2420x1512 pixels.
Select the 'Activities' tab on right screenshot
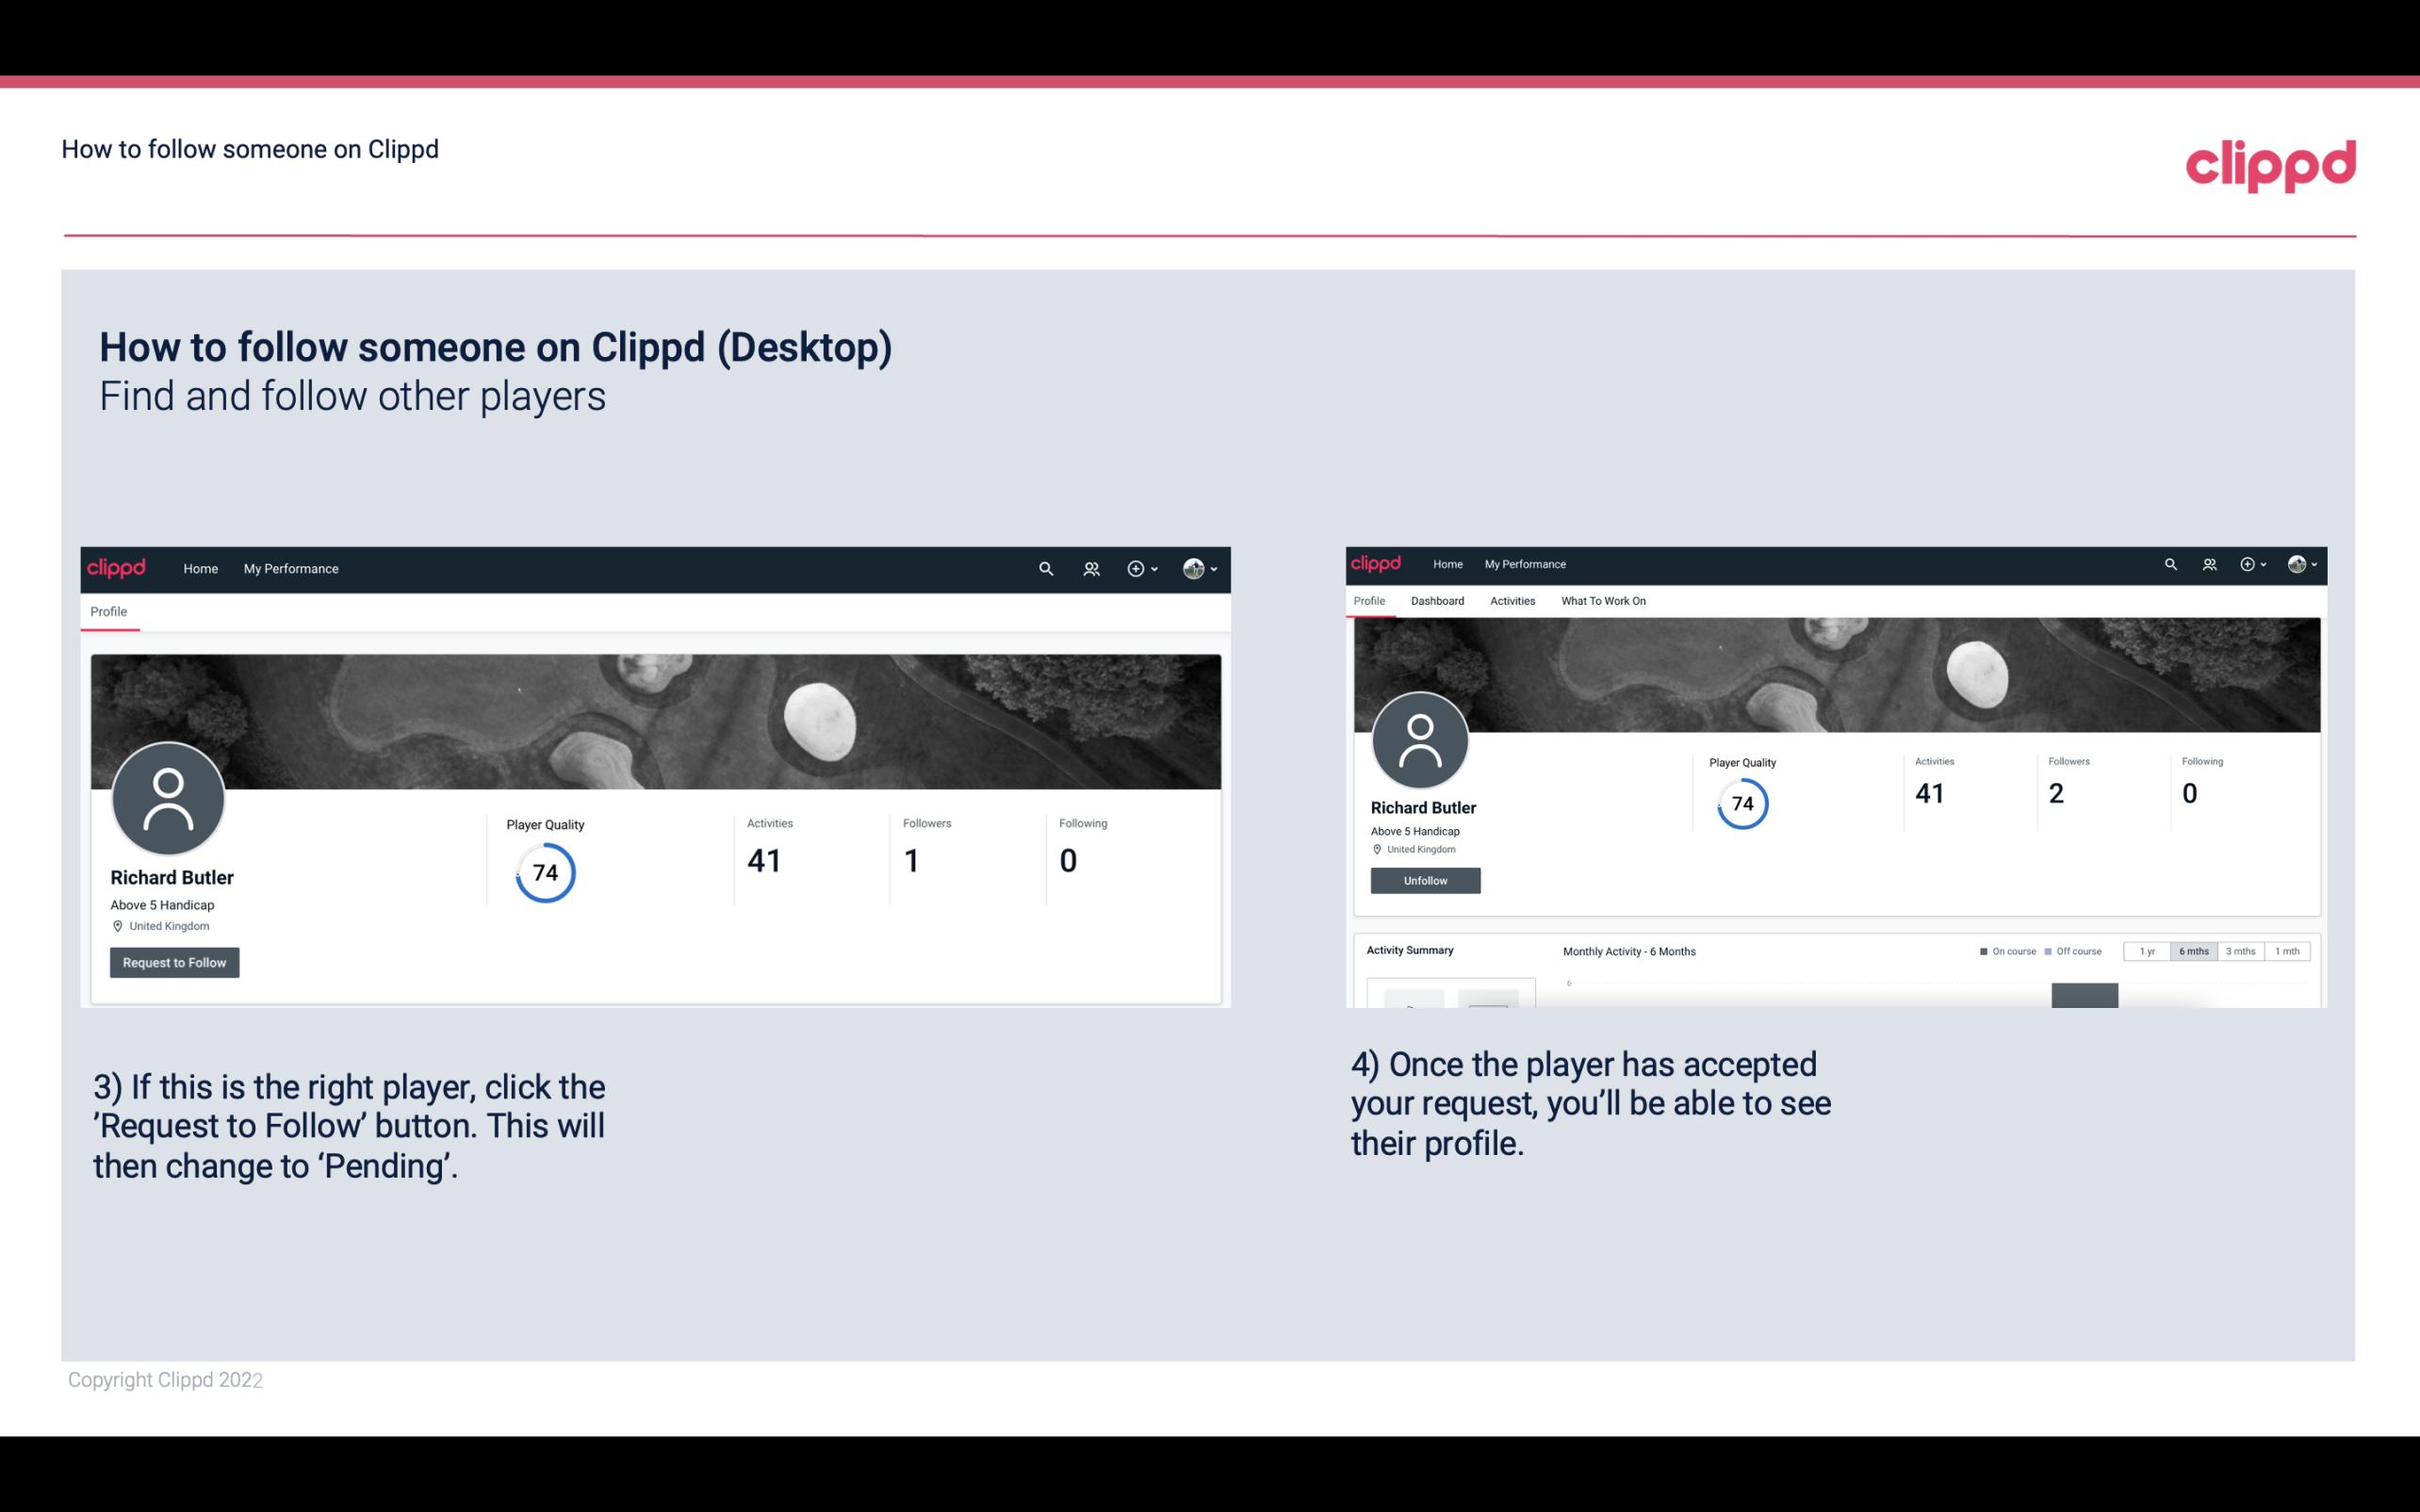coord(1509,601)
